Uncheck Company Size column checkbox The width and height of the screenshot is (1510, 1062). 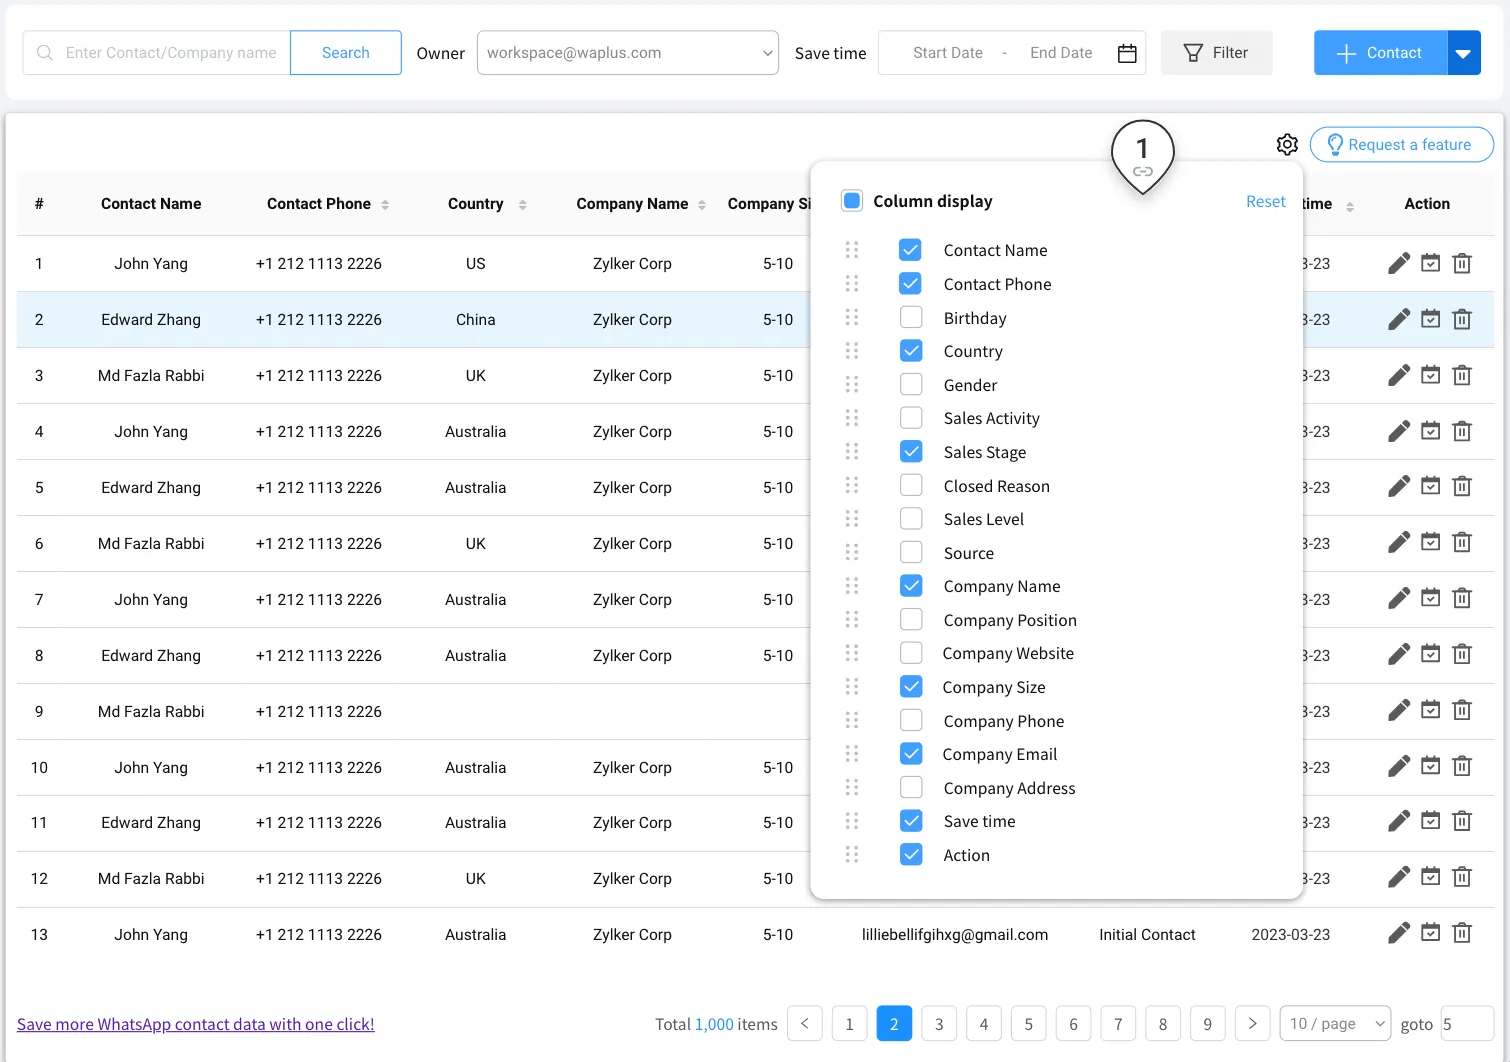click(910, 687)
